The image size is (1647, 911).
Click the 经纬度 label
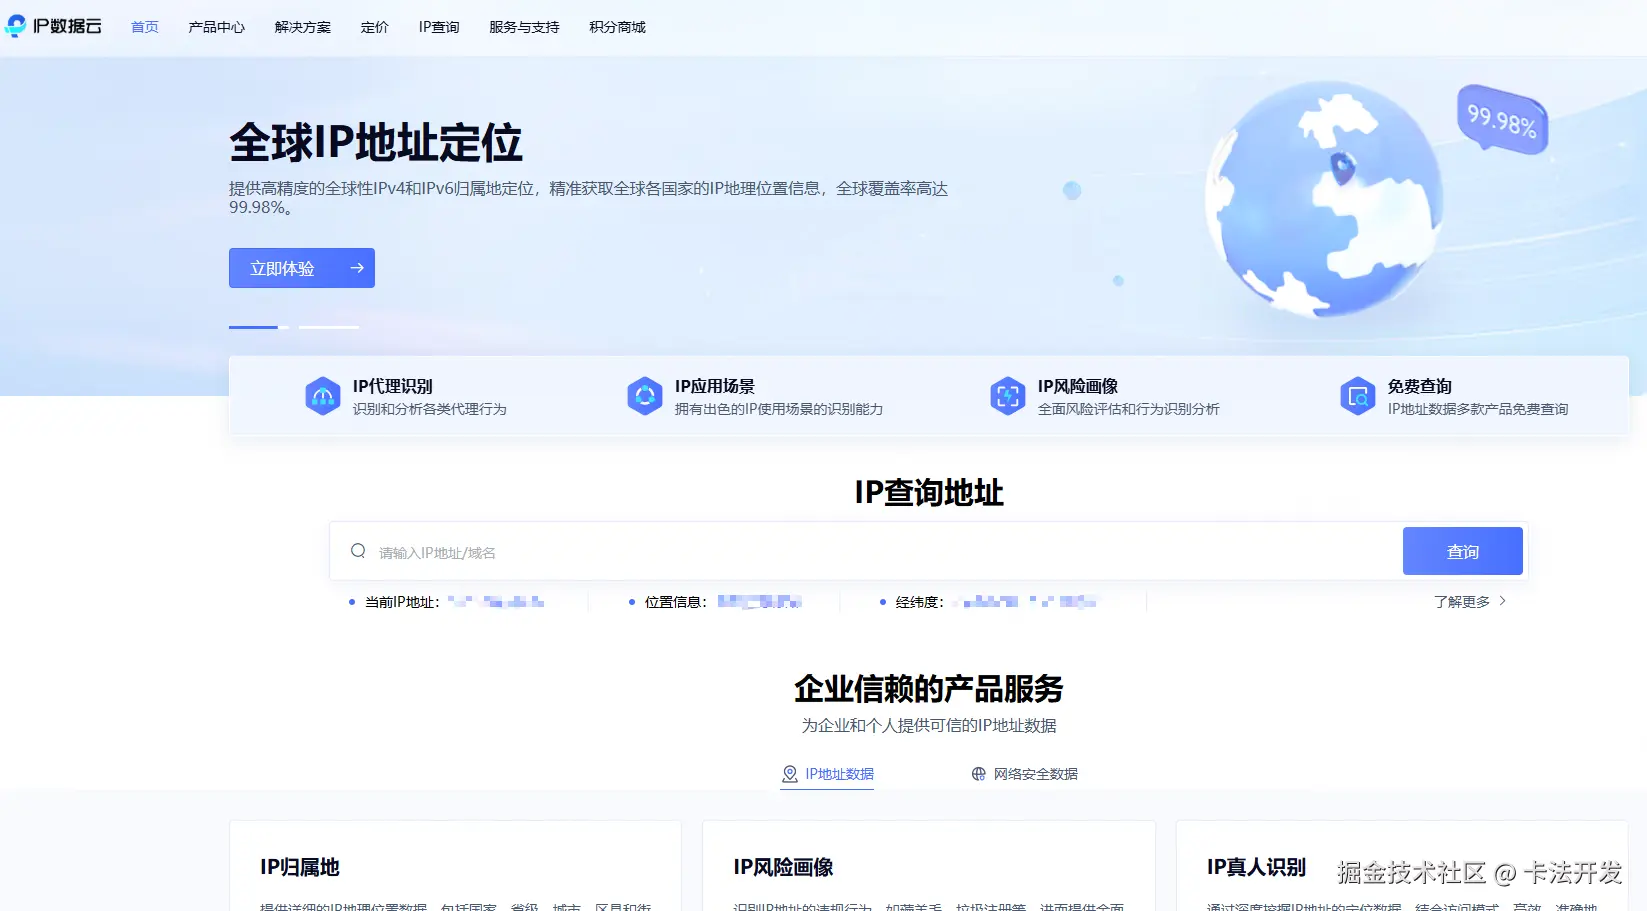tap(920, 602)
